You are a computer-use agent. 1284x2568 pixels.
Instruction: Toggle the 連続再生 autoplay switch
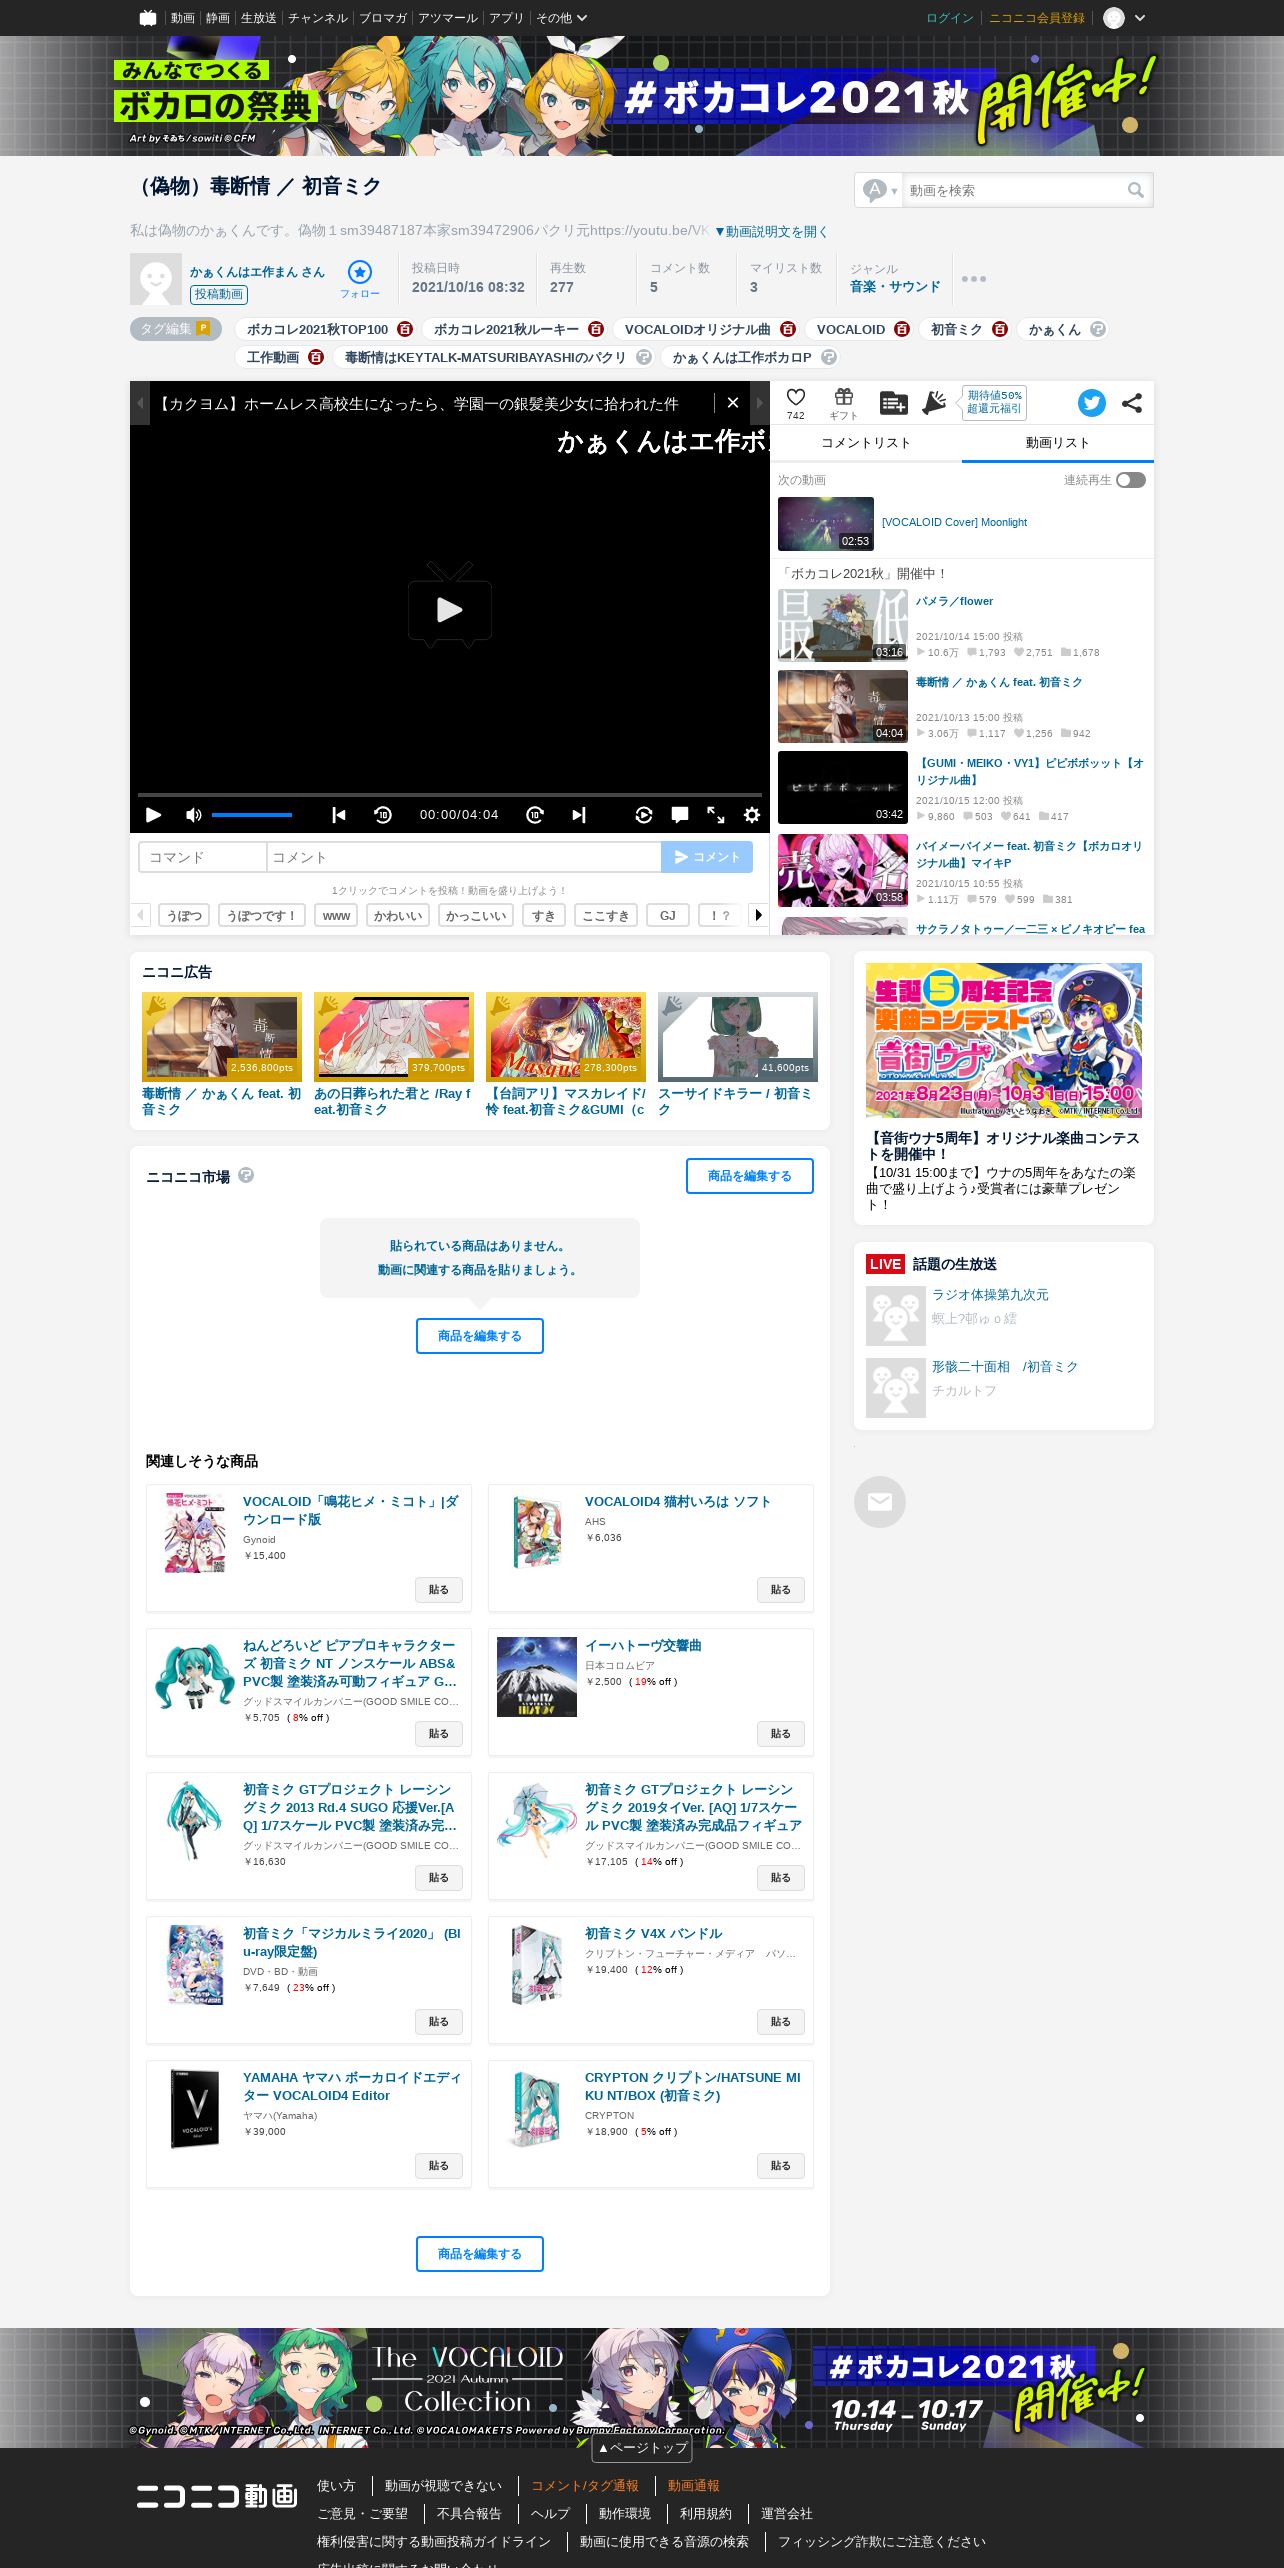pos(1131,480)
